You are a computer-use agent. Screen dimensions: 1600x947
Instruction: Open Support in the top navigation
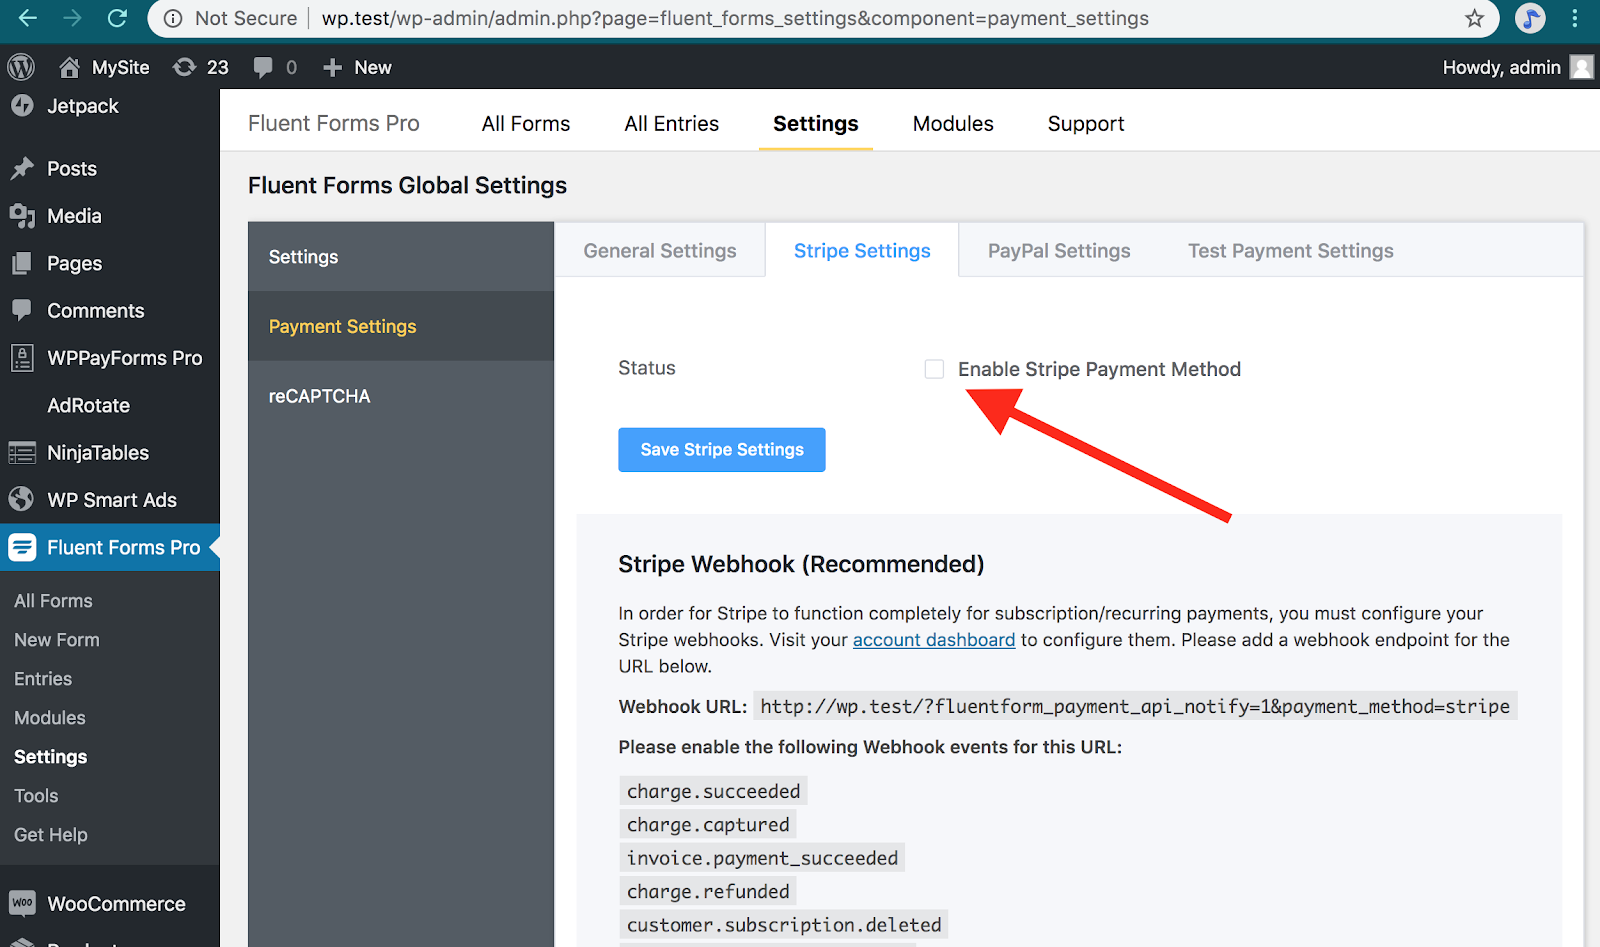[1086, 124]
